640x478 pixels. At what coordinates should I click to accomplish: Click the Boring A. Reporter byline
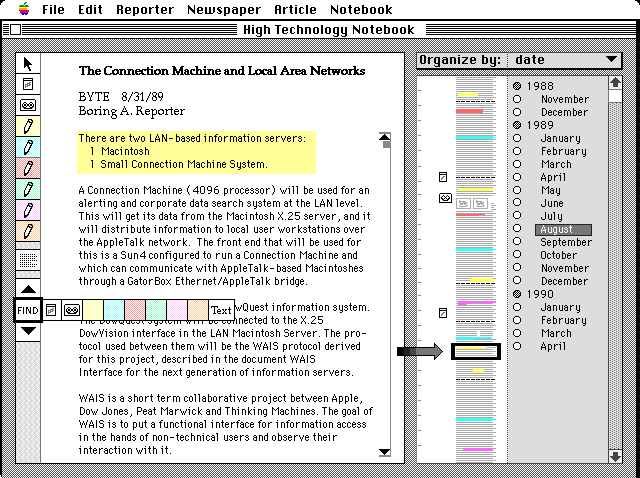131,111
